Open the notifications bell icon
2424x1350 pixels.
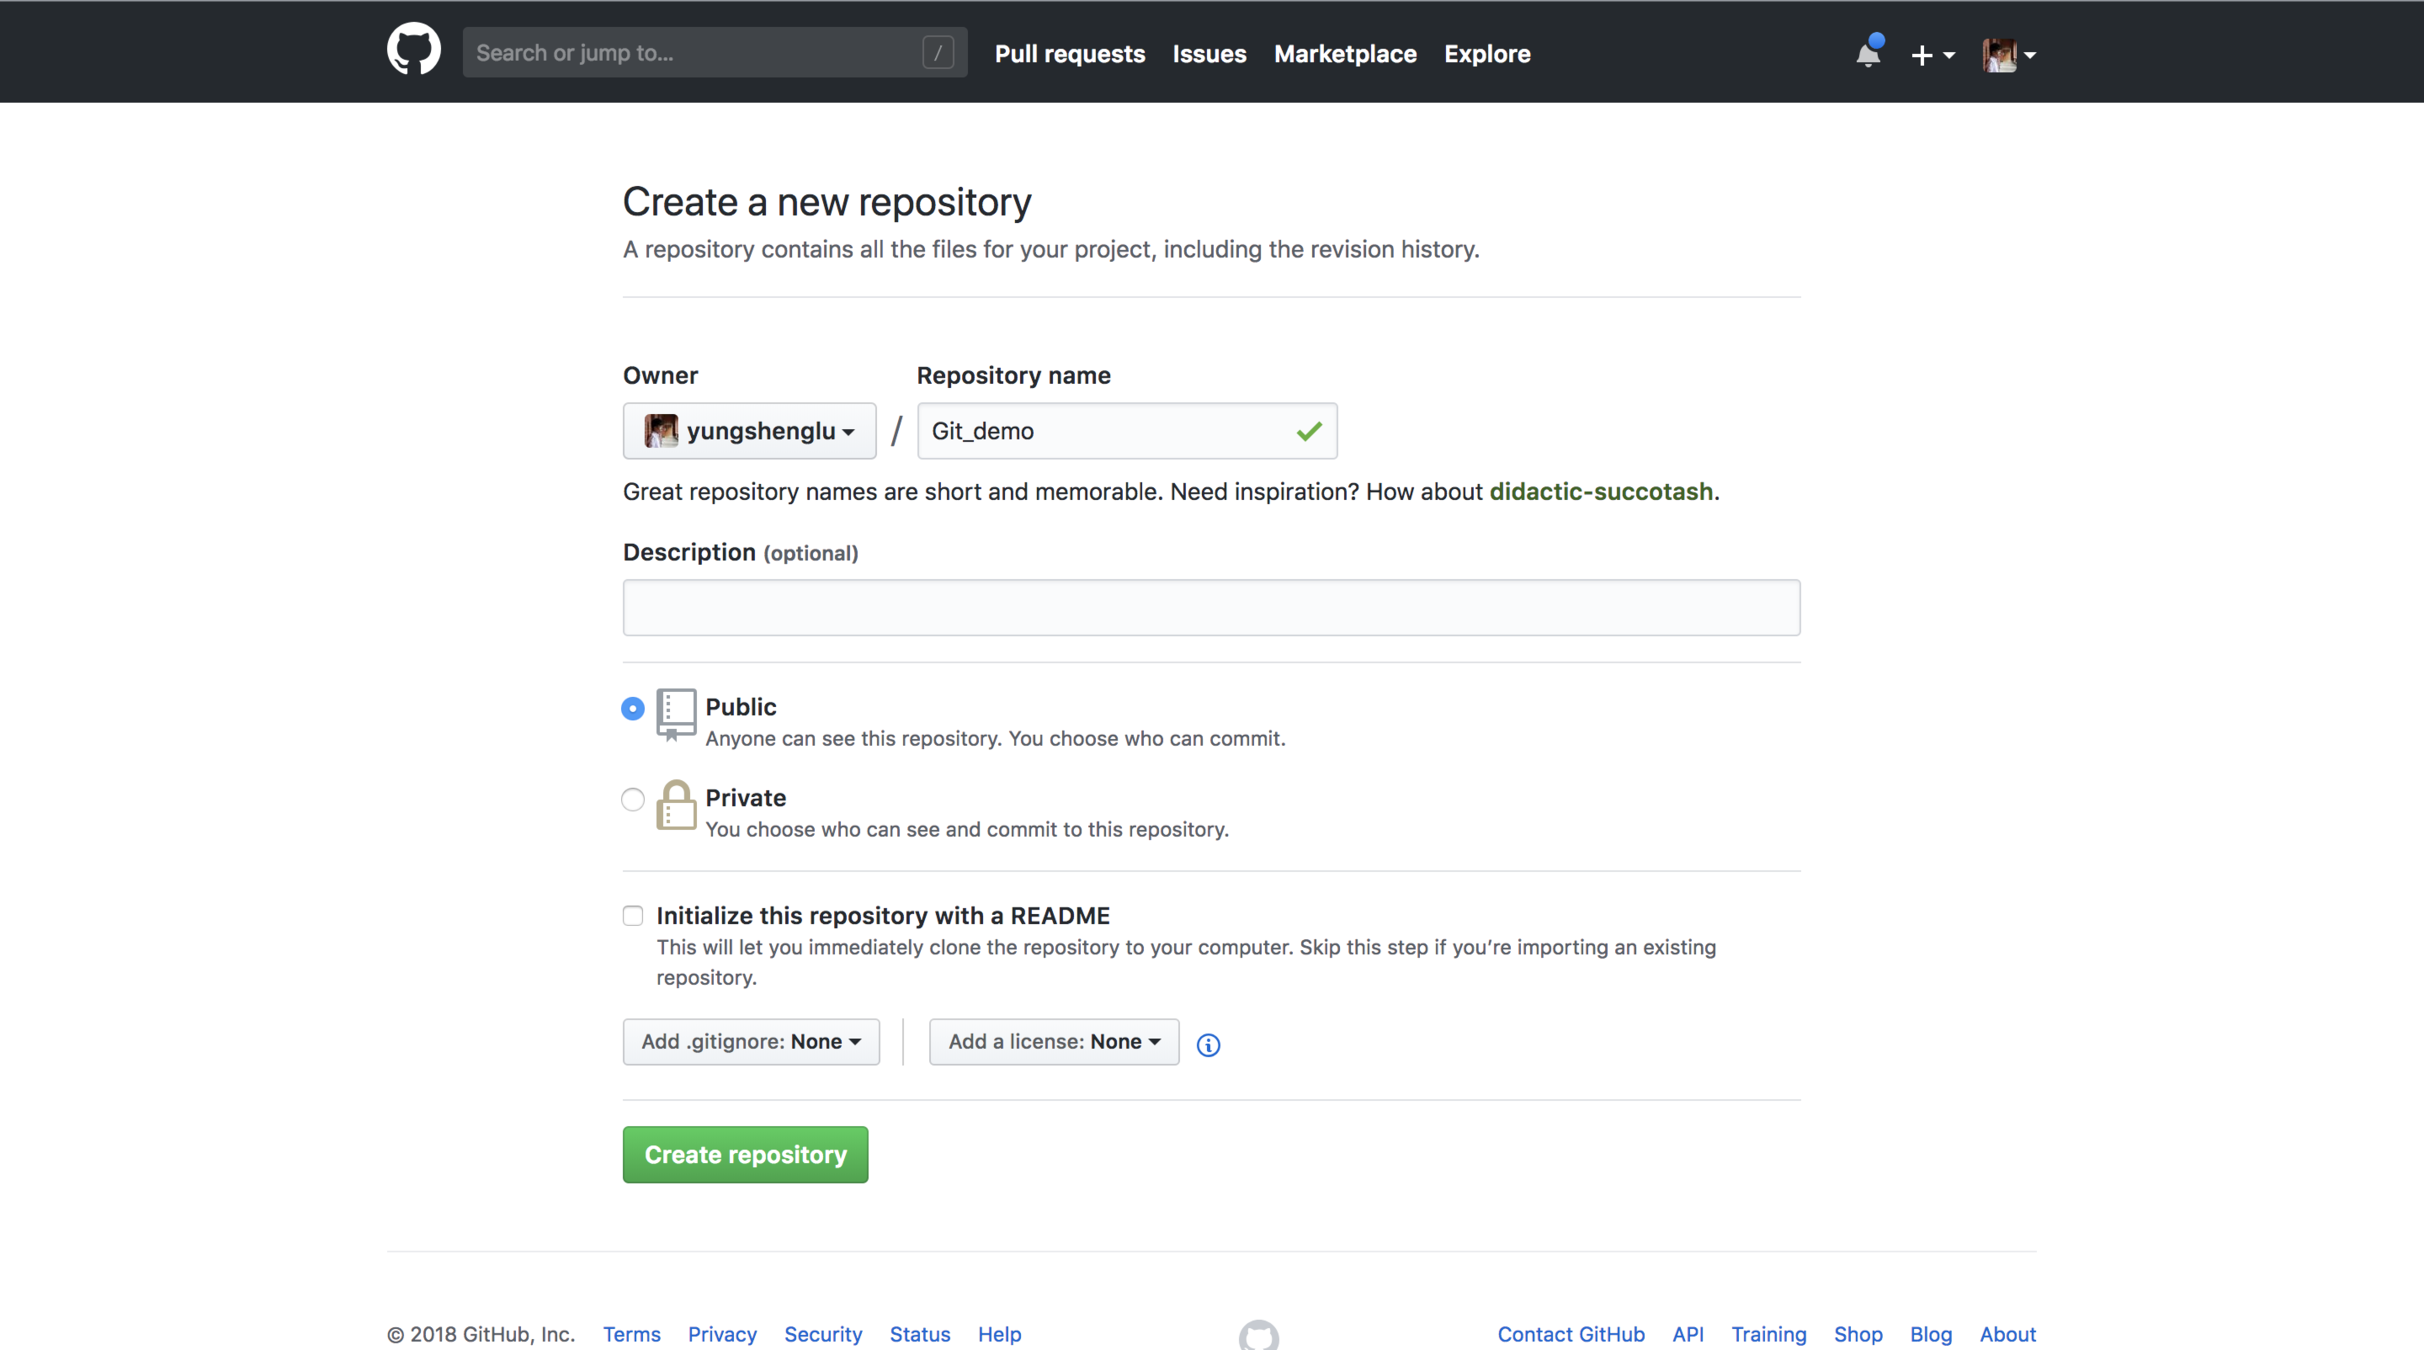[x=1867, y=54]
